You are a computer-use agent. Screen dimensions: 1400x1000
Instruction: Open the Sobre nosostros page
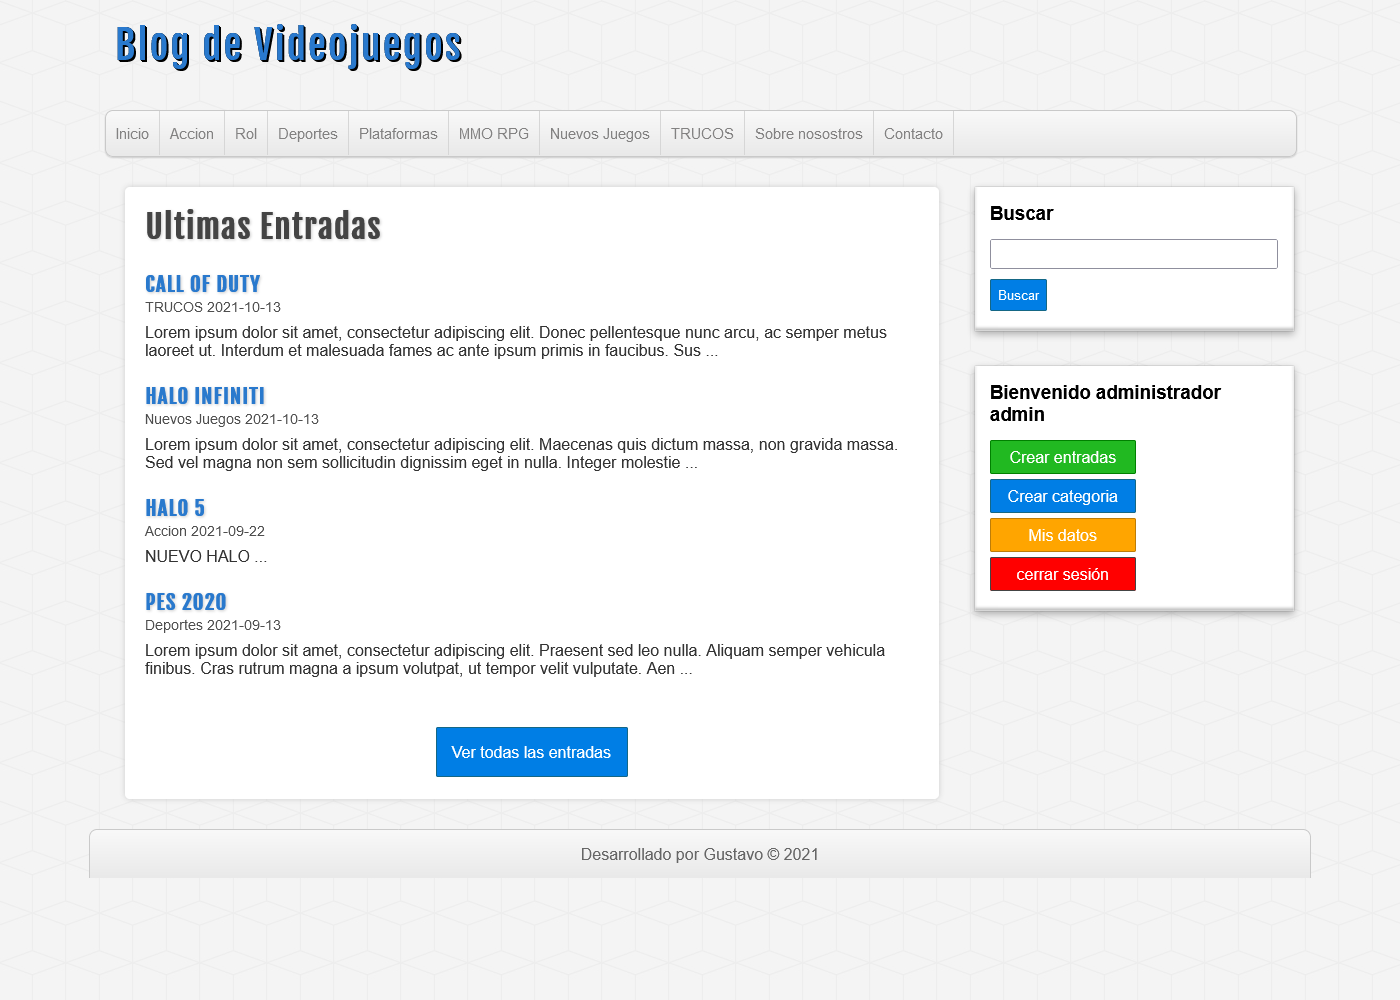click(809, 134)
